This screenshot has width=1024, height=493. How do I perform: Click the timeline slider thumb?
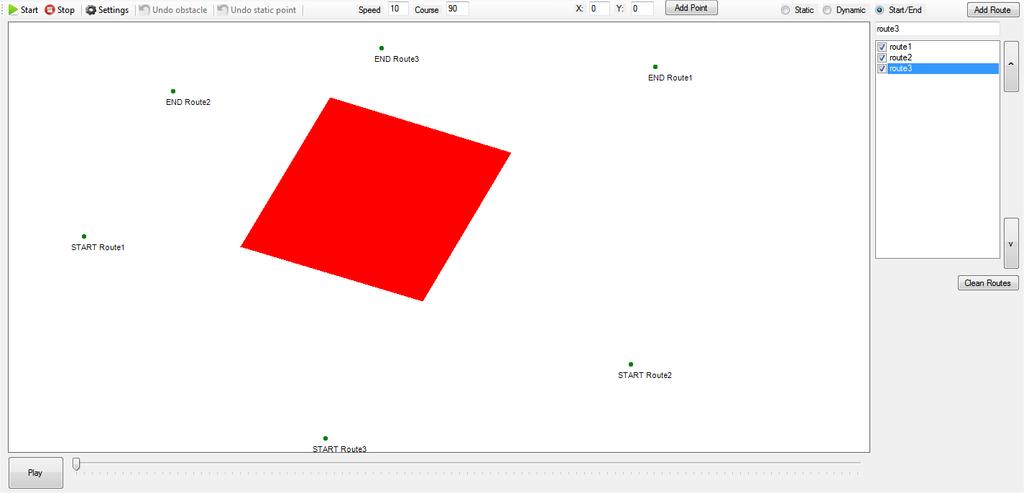tap(76, 464)
